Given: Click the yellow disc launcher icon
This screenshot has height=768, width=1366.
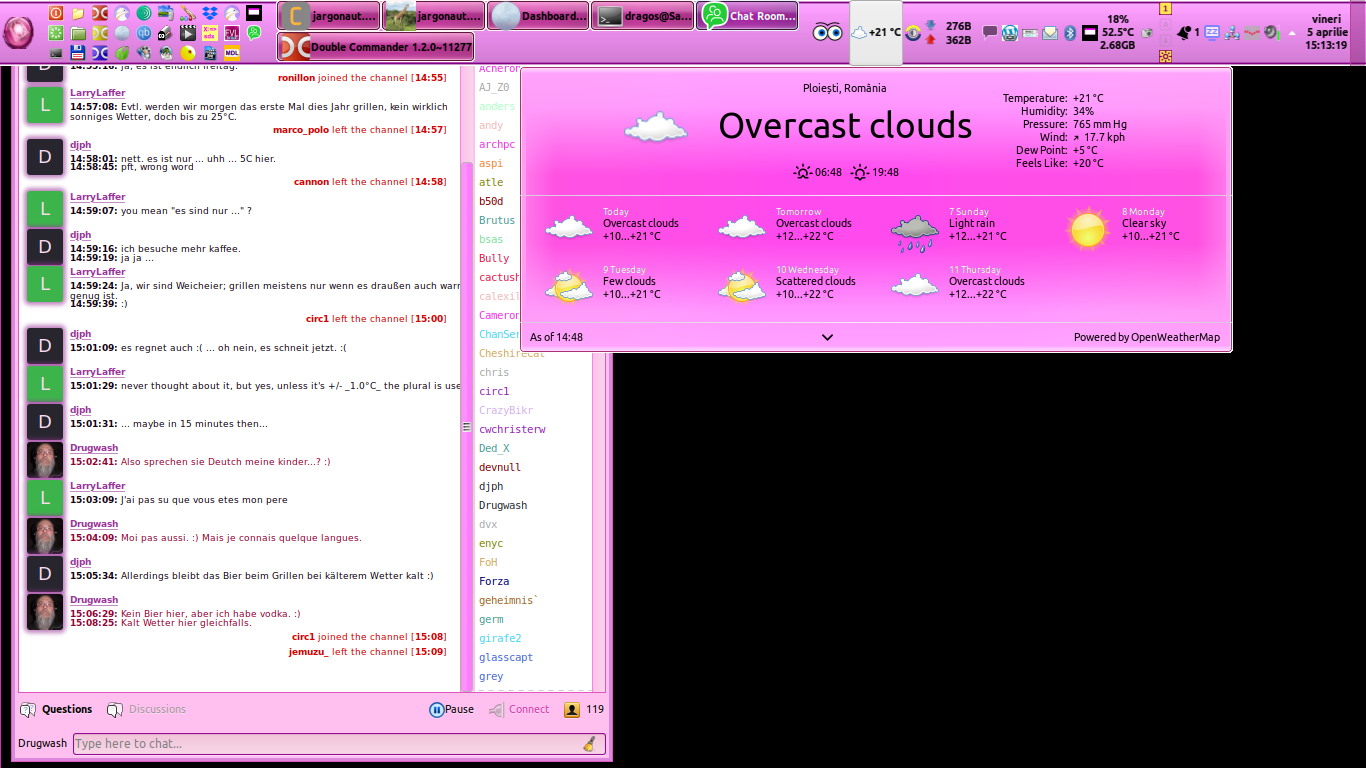Looking at the screenshot, I should point(188,52).
